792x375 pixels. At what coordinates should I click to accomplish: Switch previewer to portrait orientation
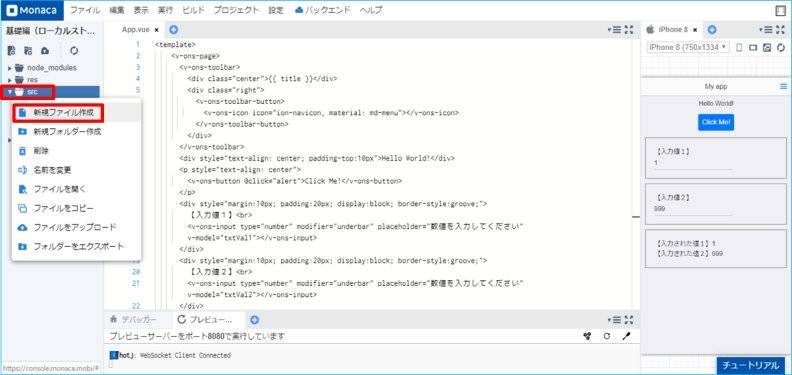(x=740, y=48)
